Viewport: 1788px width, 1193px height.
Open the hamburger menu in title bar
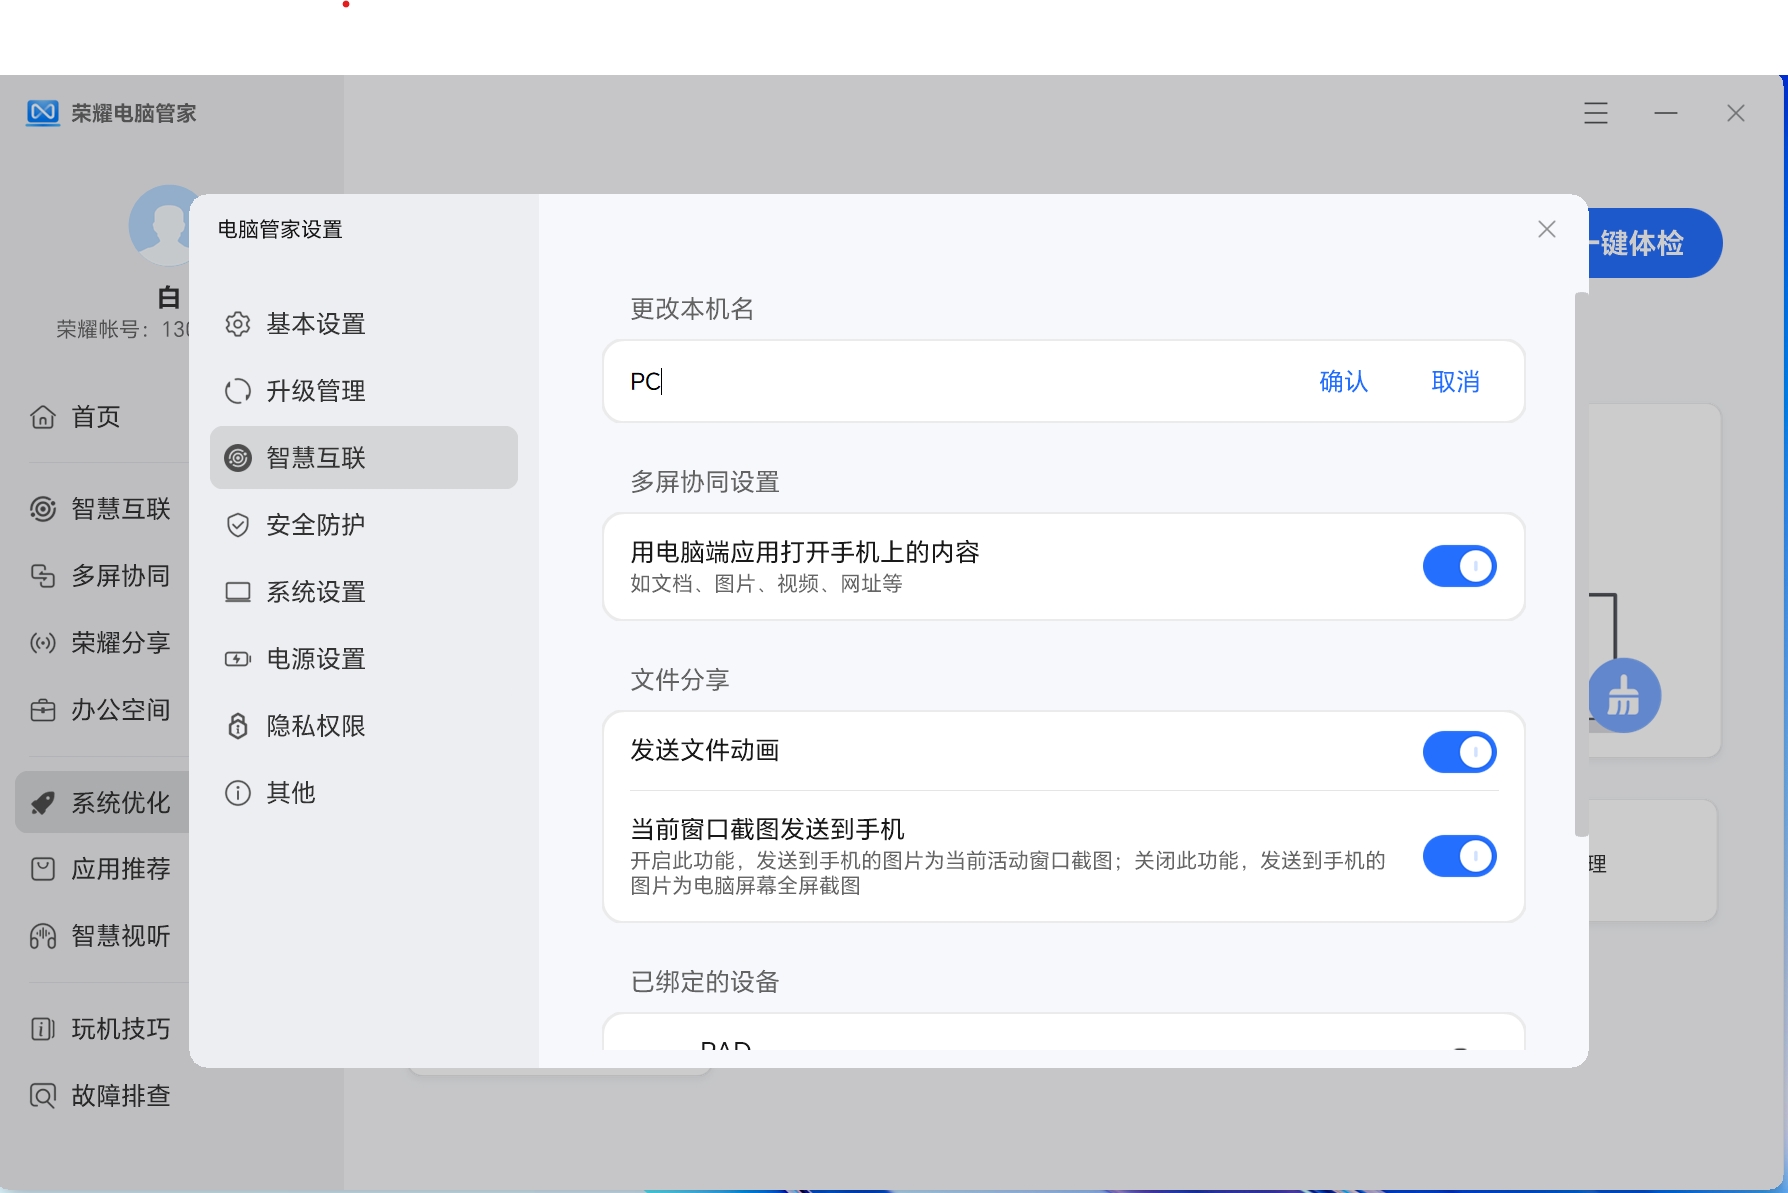[1596, 113]
